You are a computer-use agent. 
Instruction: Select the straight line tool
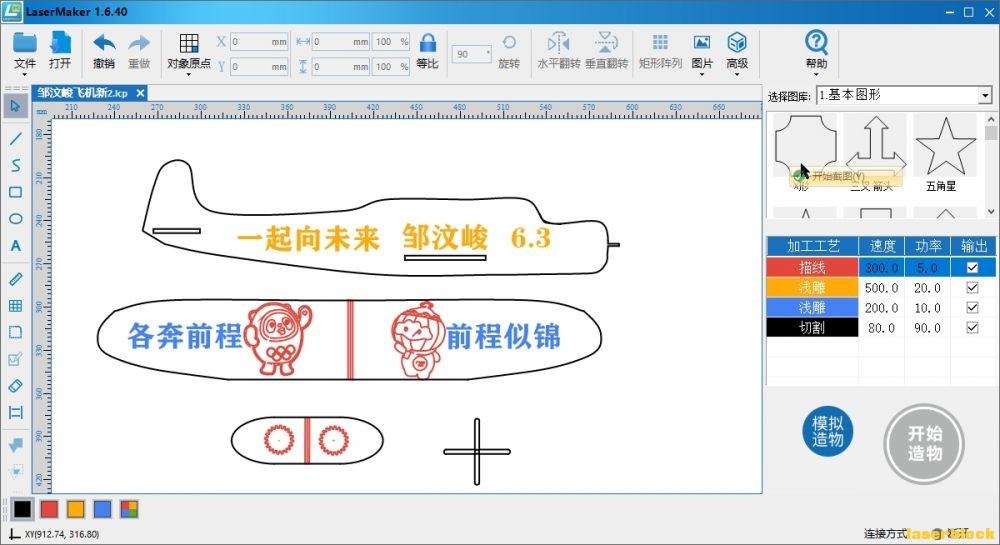16,139
